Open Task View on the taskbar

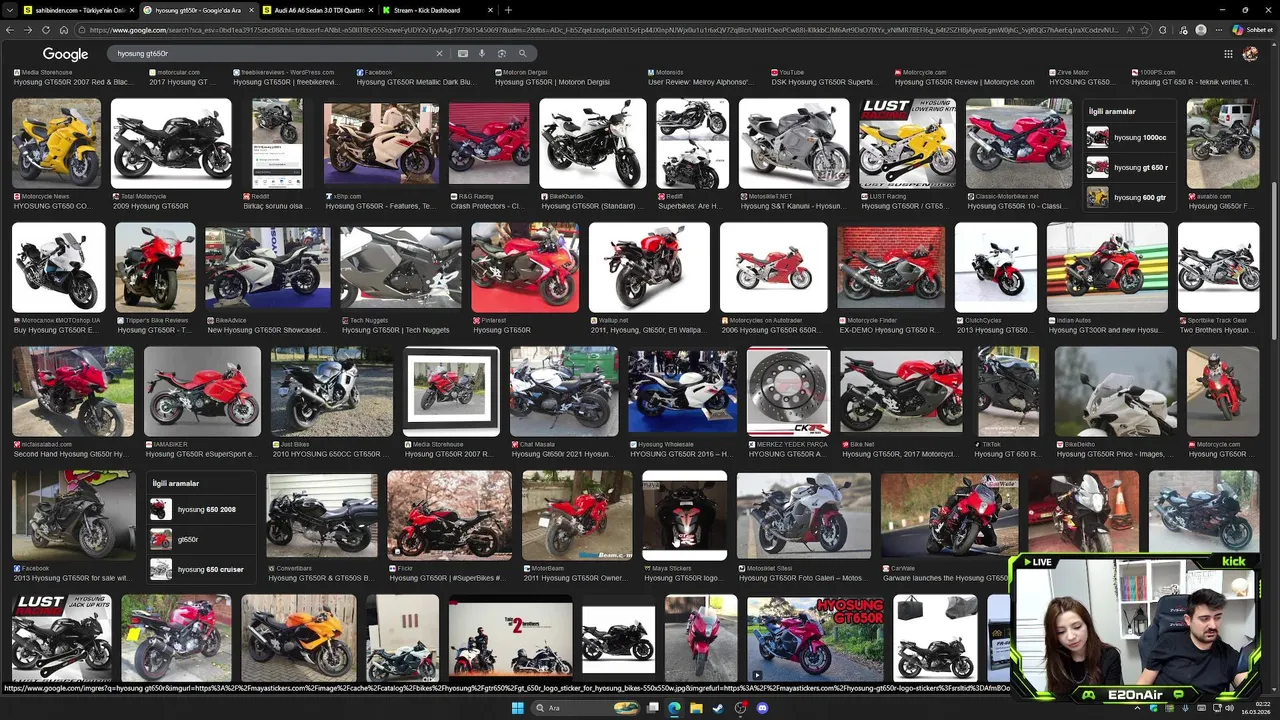point(653,708)
